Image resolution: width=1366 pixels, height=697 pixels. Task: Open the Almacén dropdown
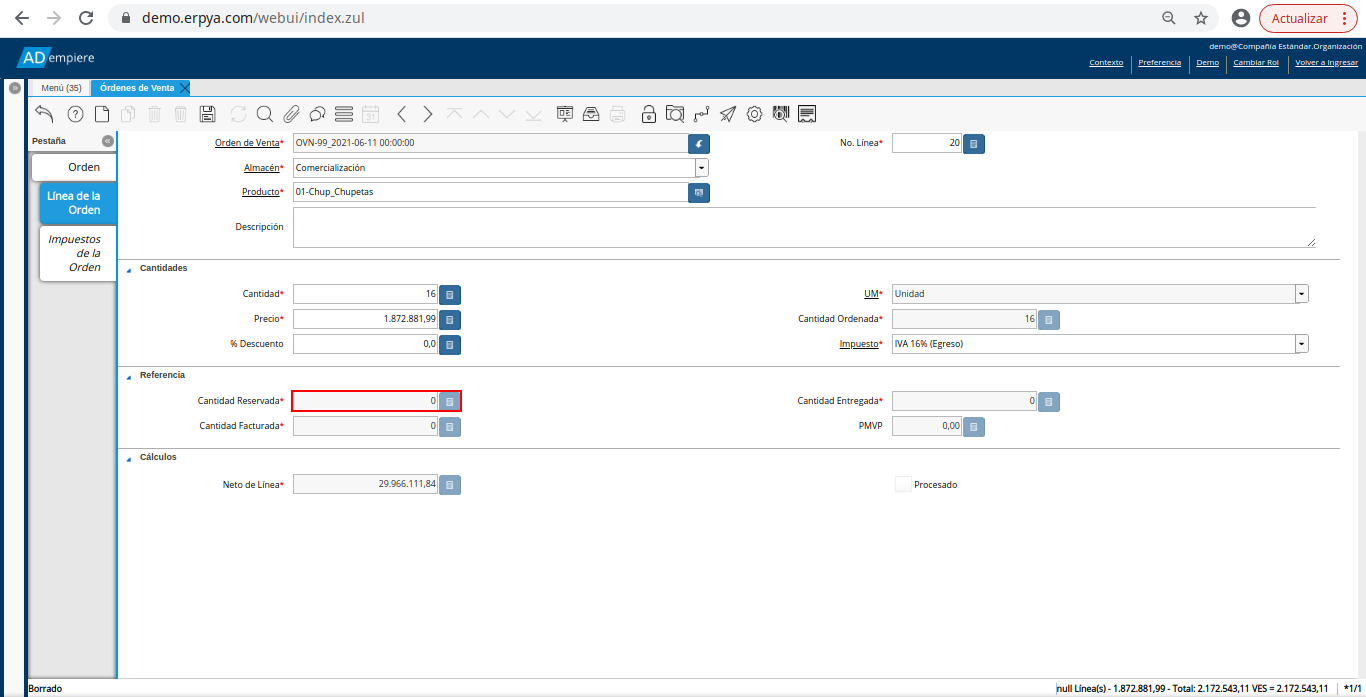702,168
